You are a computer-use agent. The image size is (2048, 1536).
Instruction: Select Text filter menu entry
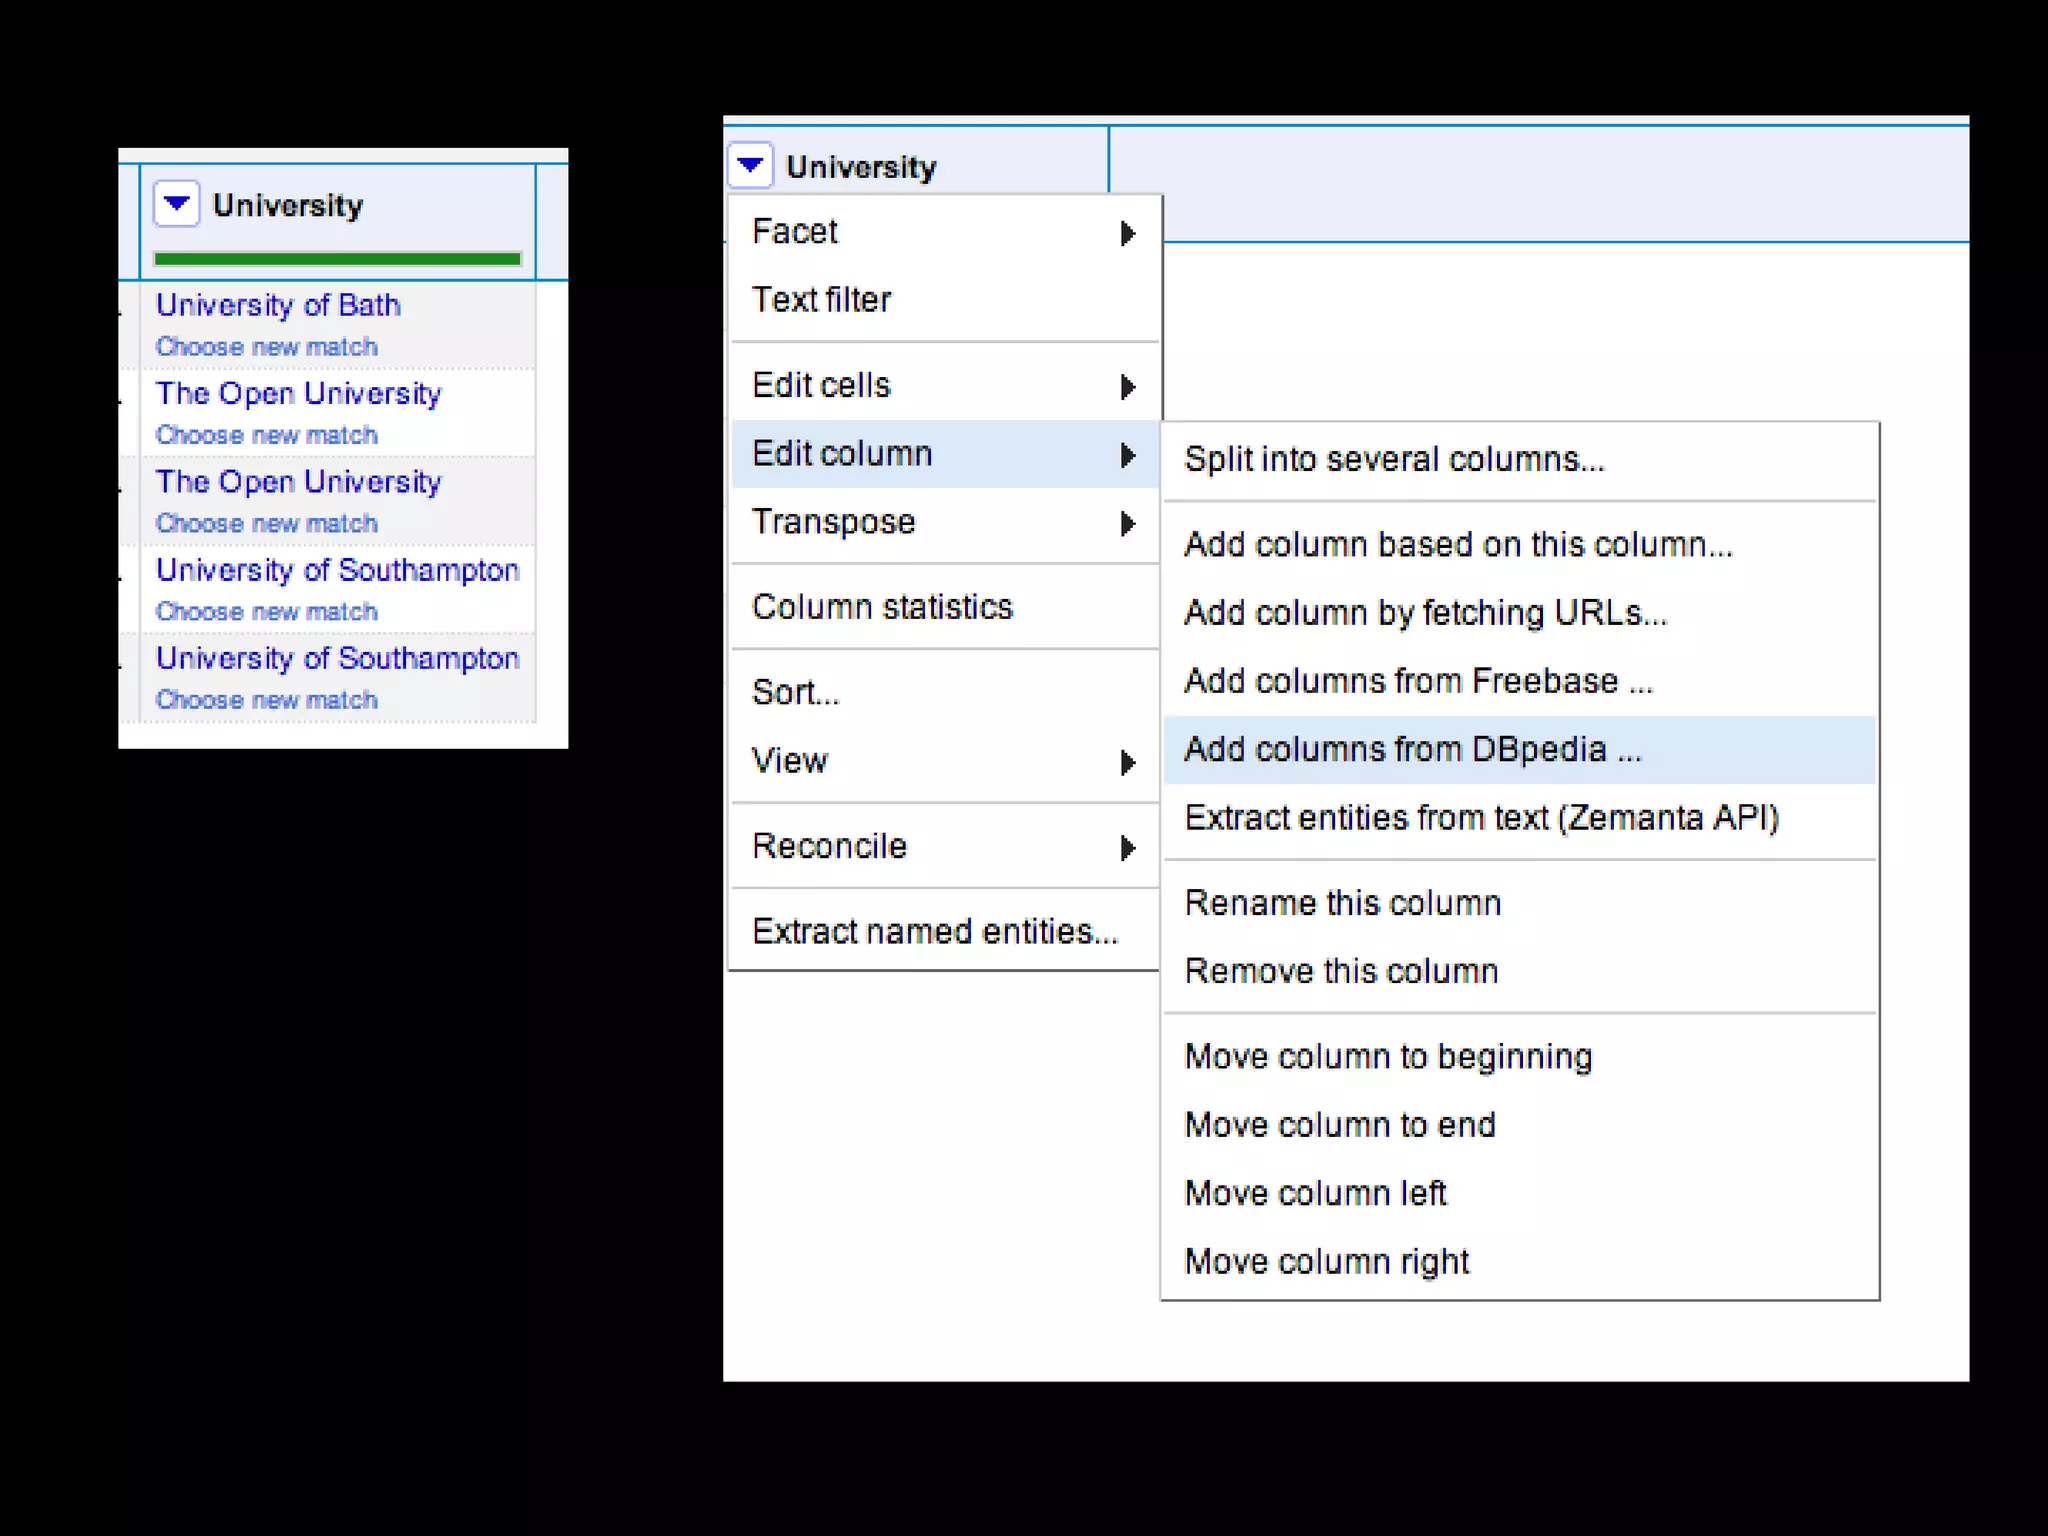[x=821, y=300]
